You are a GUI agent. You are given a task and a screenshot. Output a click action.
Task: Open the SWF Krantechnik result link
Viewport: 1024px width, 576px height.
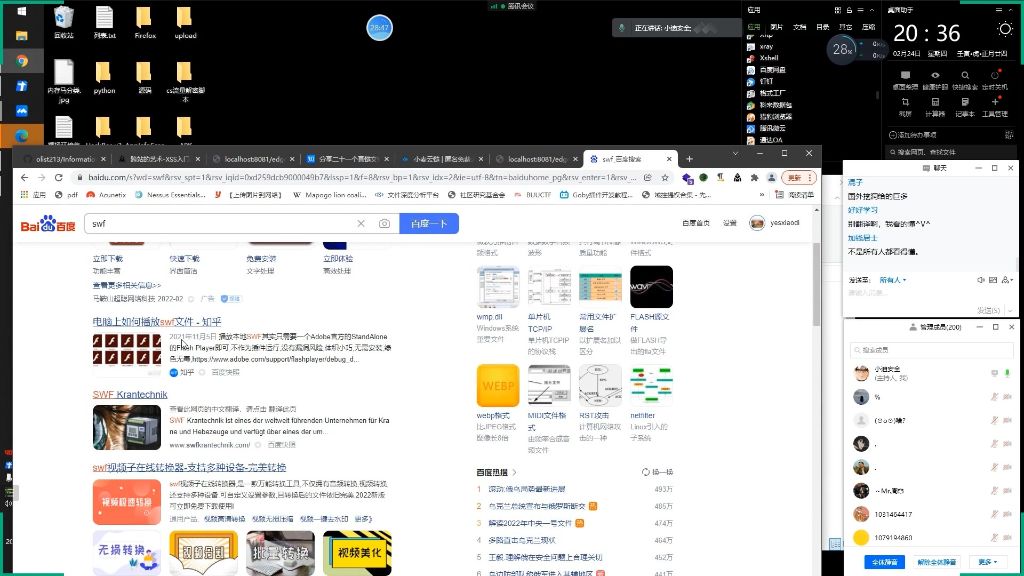tap(130, 394)
